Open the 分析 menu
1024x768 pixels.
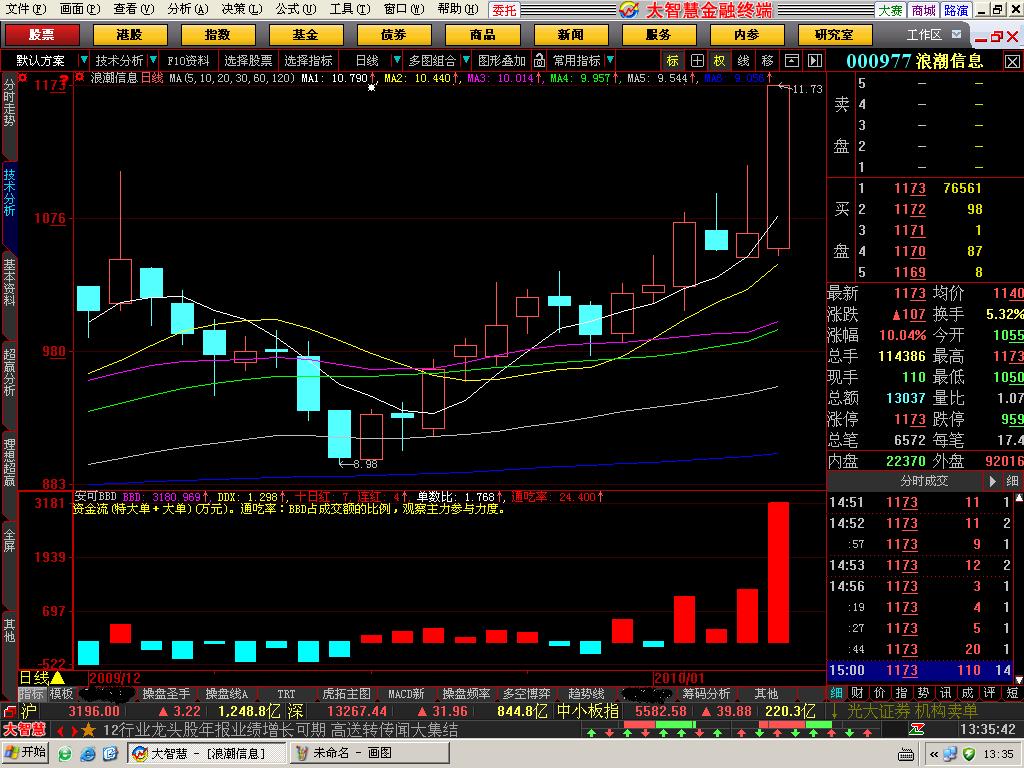187,9
